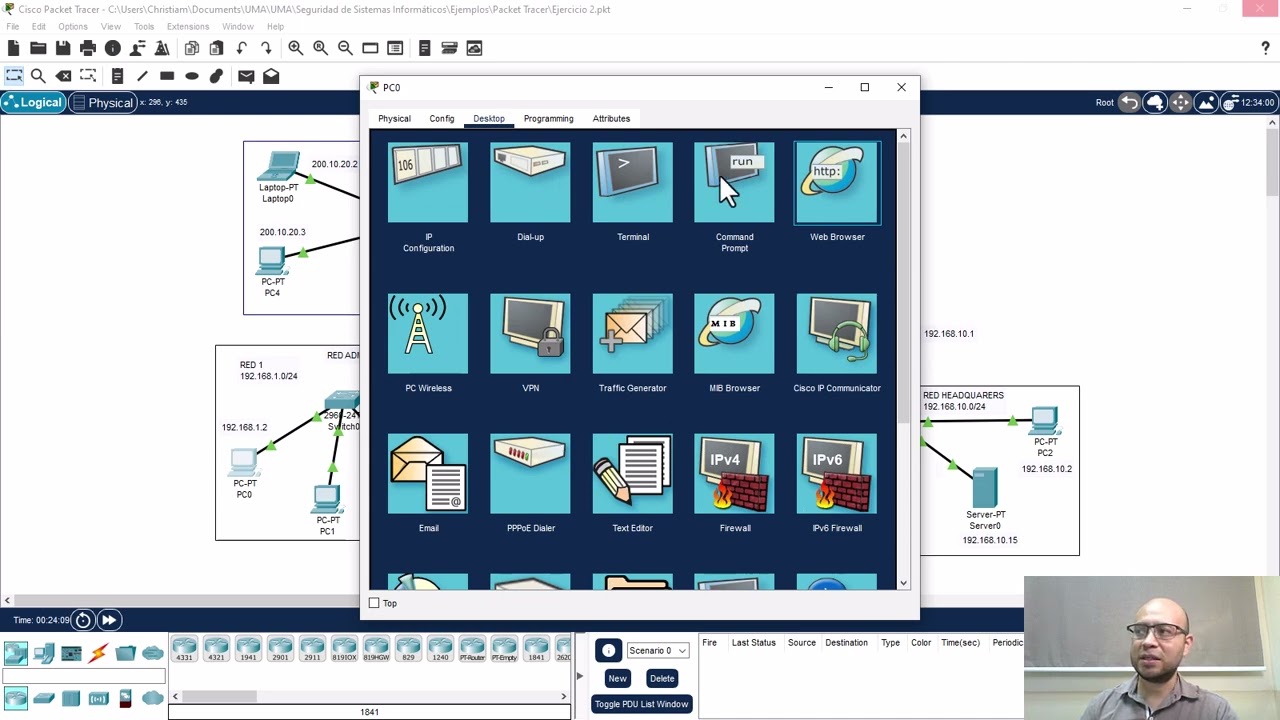The height and width of the screenshot is (720, 1280).
Task: Select the Draw Rectangle tool
Action: (167, 76)
